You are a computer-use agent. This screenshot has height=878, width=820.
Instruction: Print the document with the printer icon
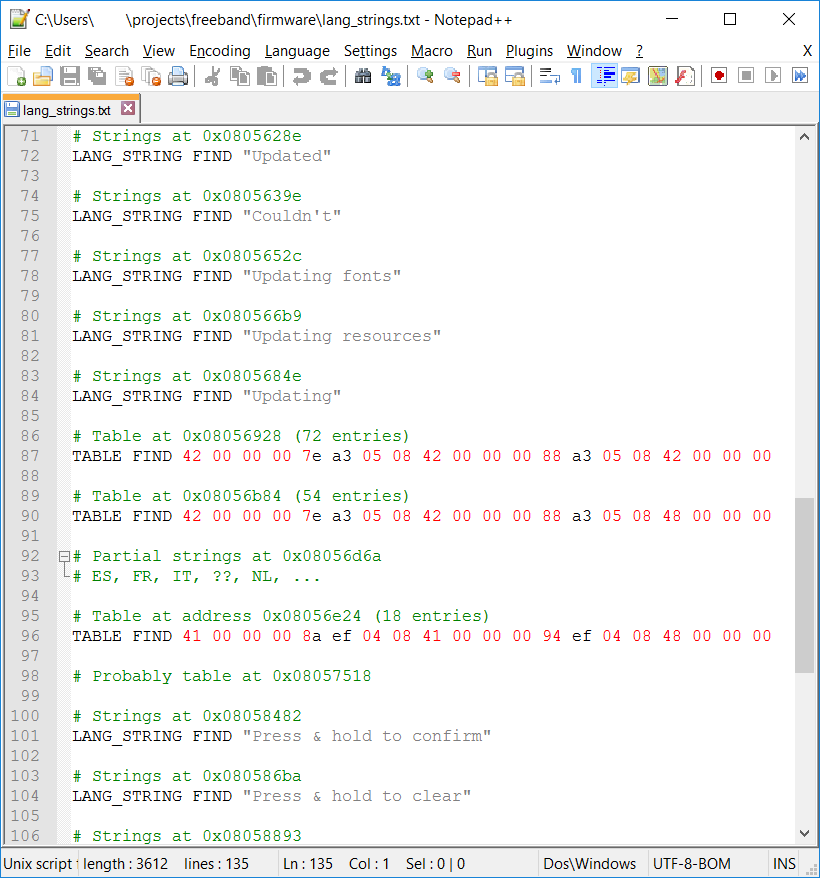click(178, 76)
